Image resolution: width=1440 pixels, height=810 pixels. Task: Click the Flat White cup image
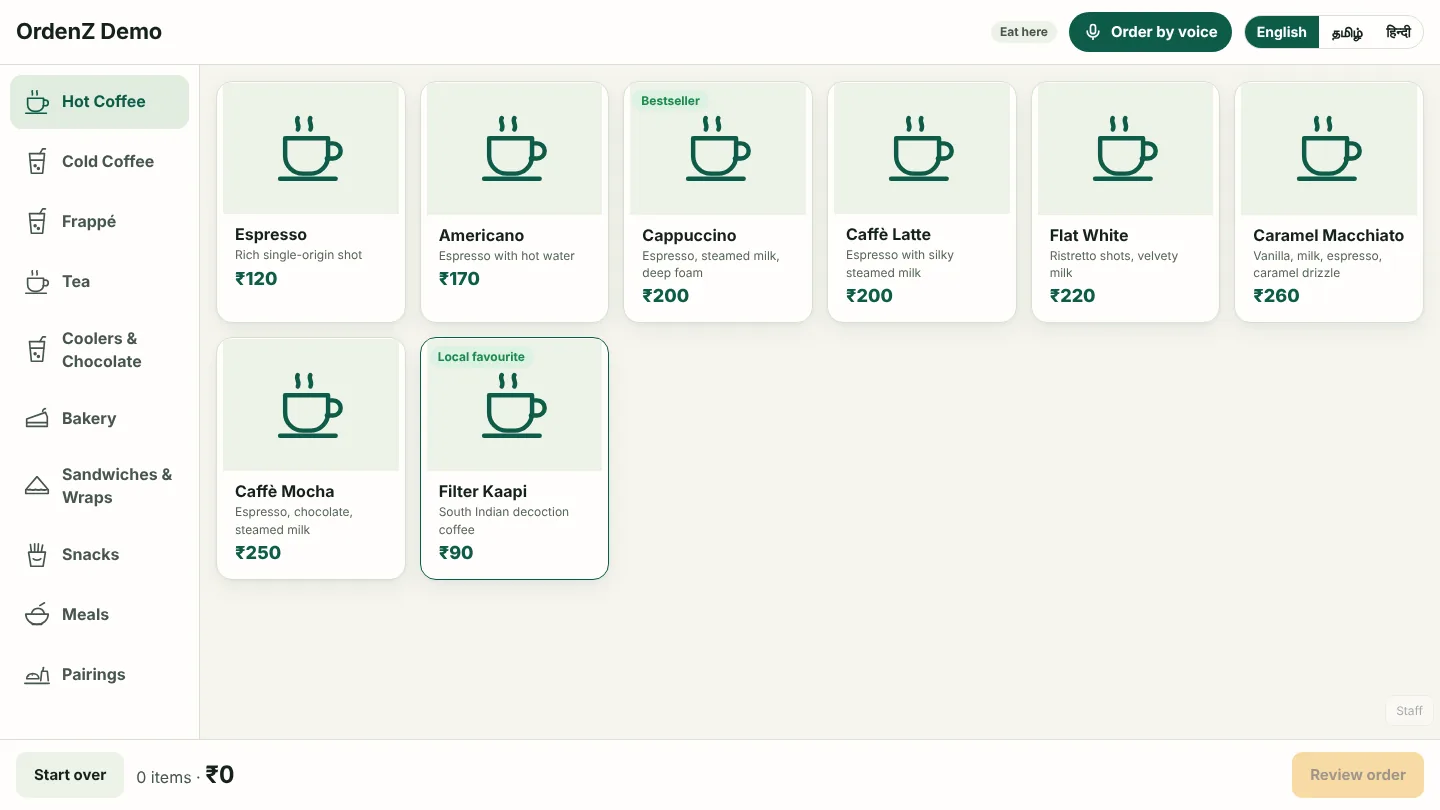pos(1126,148)
